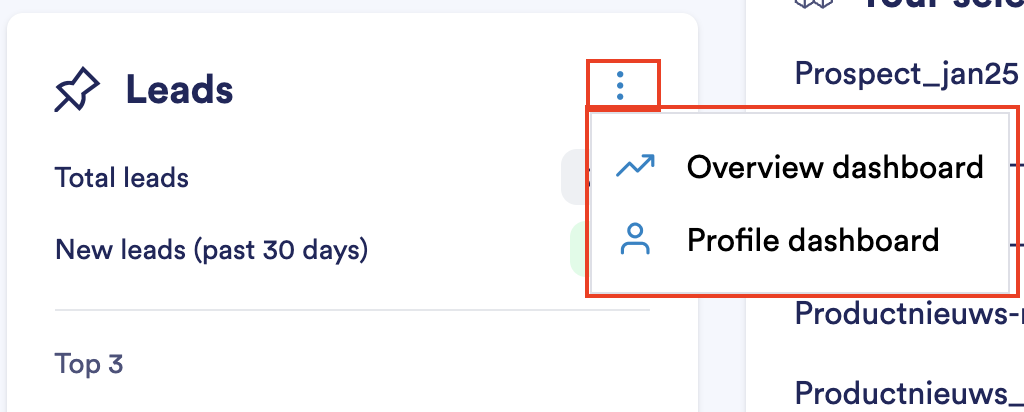Screen dimensions: 1024x412
Task: Click the gray badge beside Total leads
Action: coord(573,178)
